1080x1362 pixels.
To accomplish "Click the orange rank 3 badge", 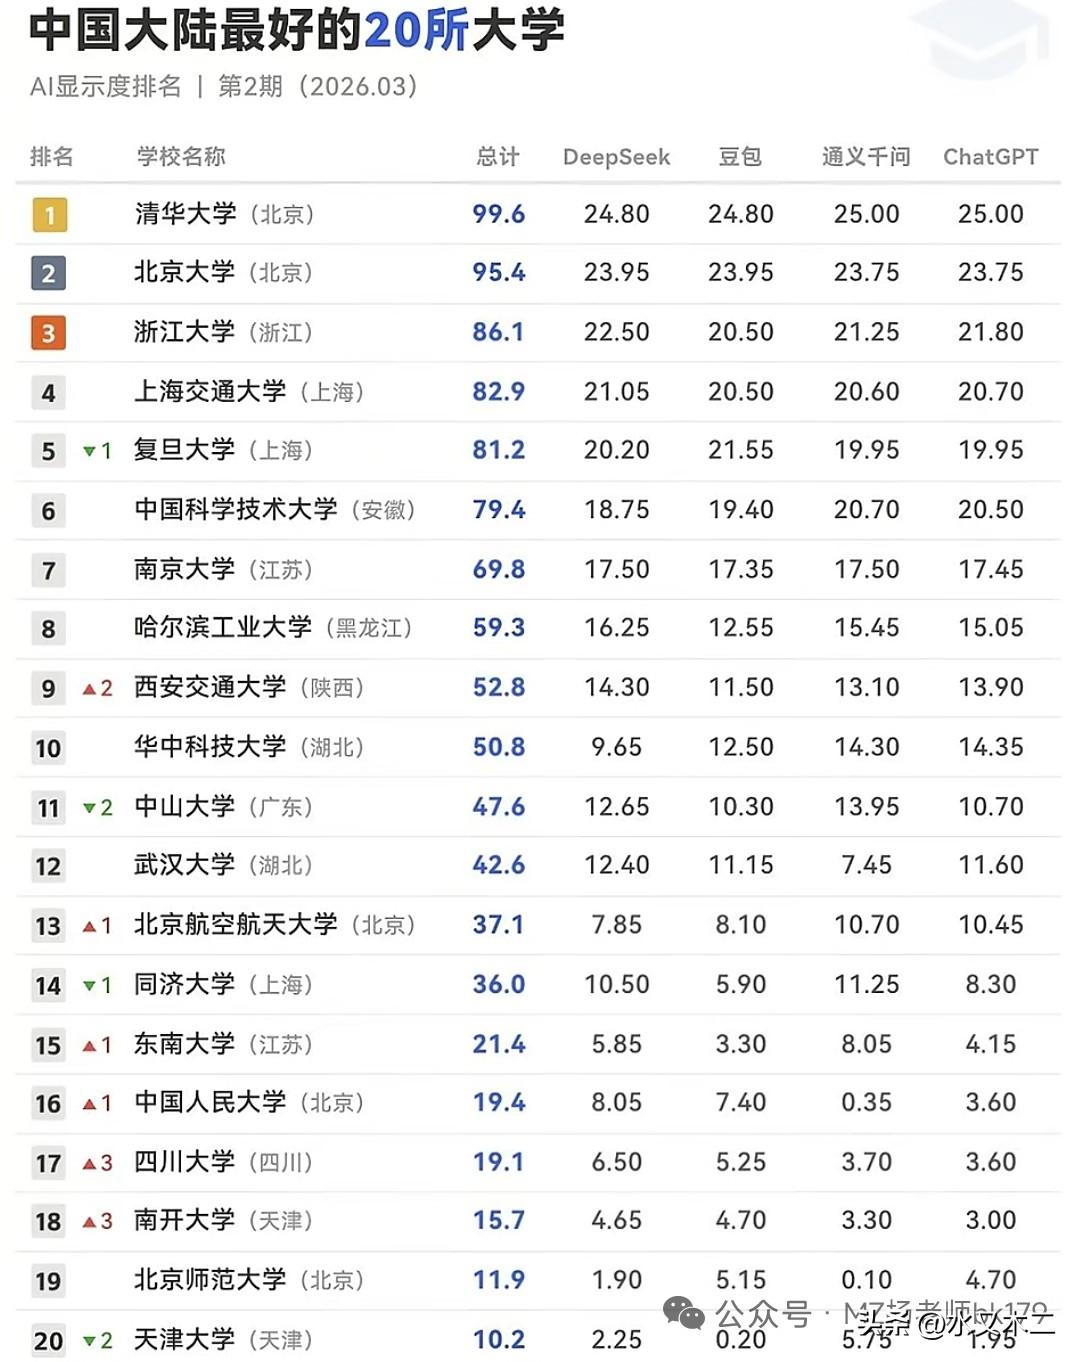I will [49, 332].
